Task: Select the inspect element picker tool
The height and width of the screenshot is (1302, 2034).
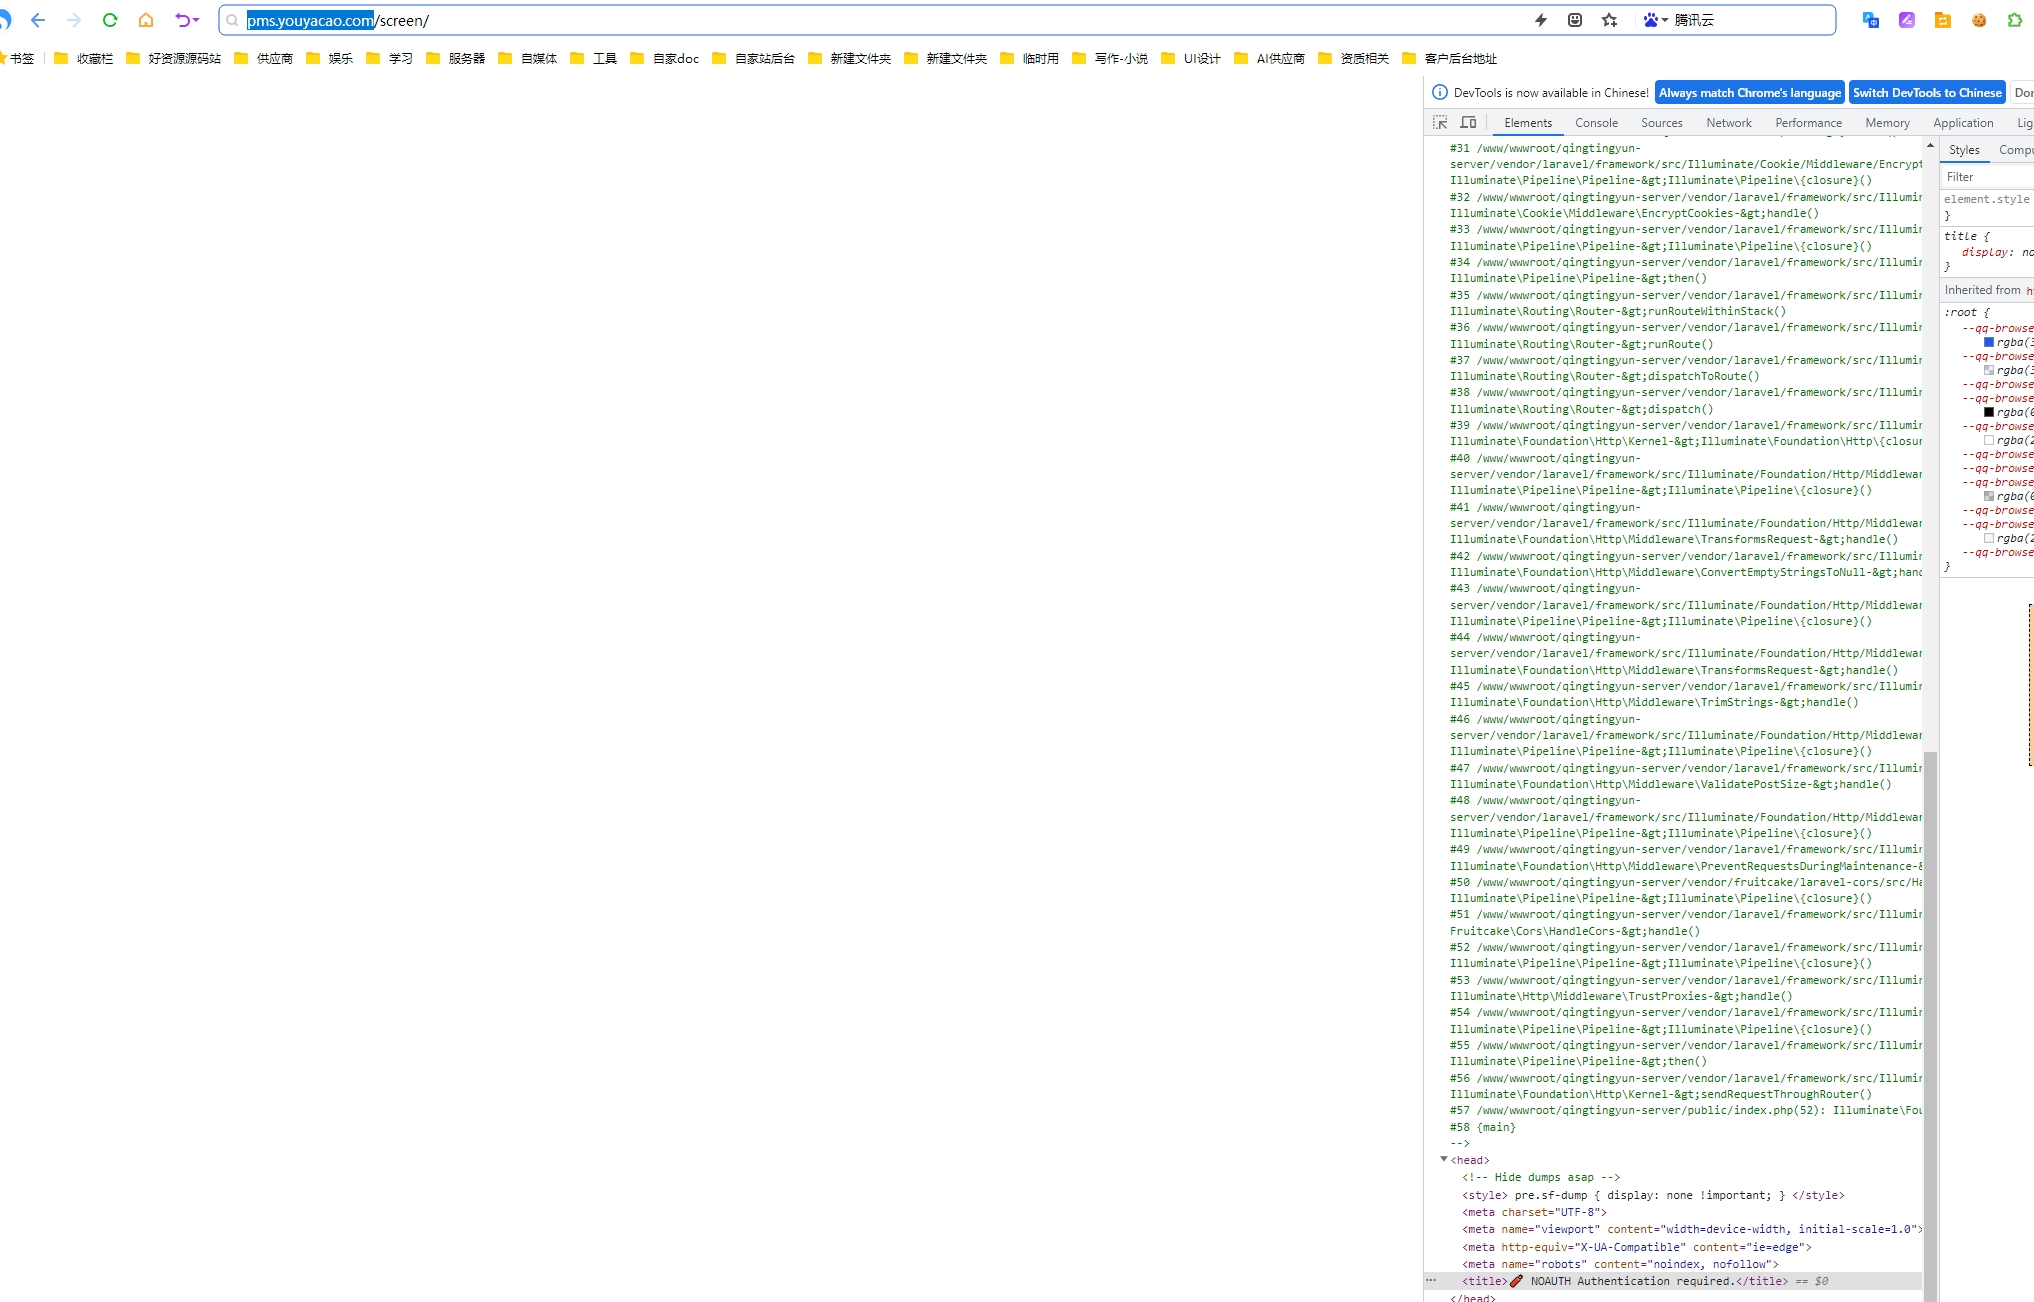Action: pyautogui.click(x=1440, y=122)
